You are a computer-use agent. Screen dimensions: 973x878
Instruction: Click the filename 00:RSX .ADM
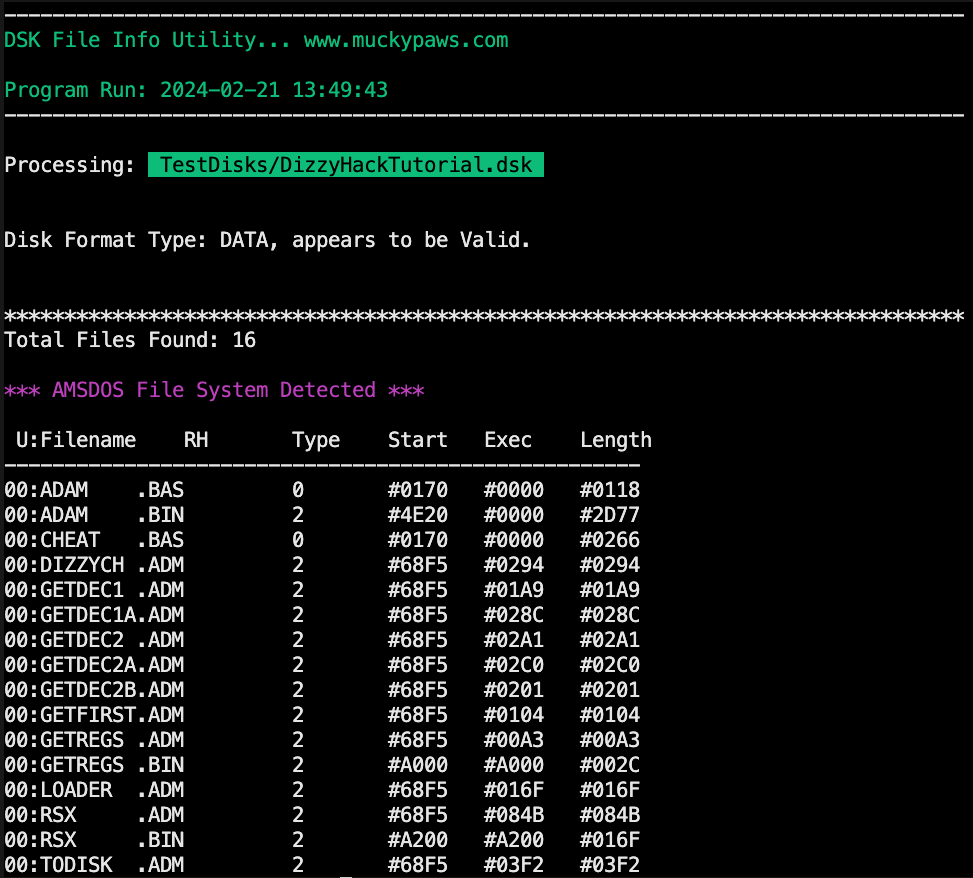click(94, 815)
